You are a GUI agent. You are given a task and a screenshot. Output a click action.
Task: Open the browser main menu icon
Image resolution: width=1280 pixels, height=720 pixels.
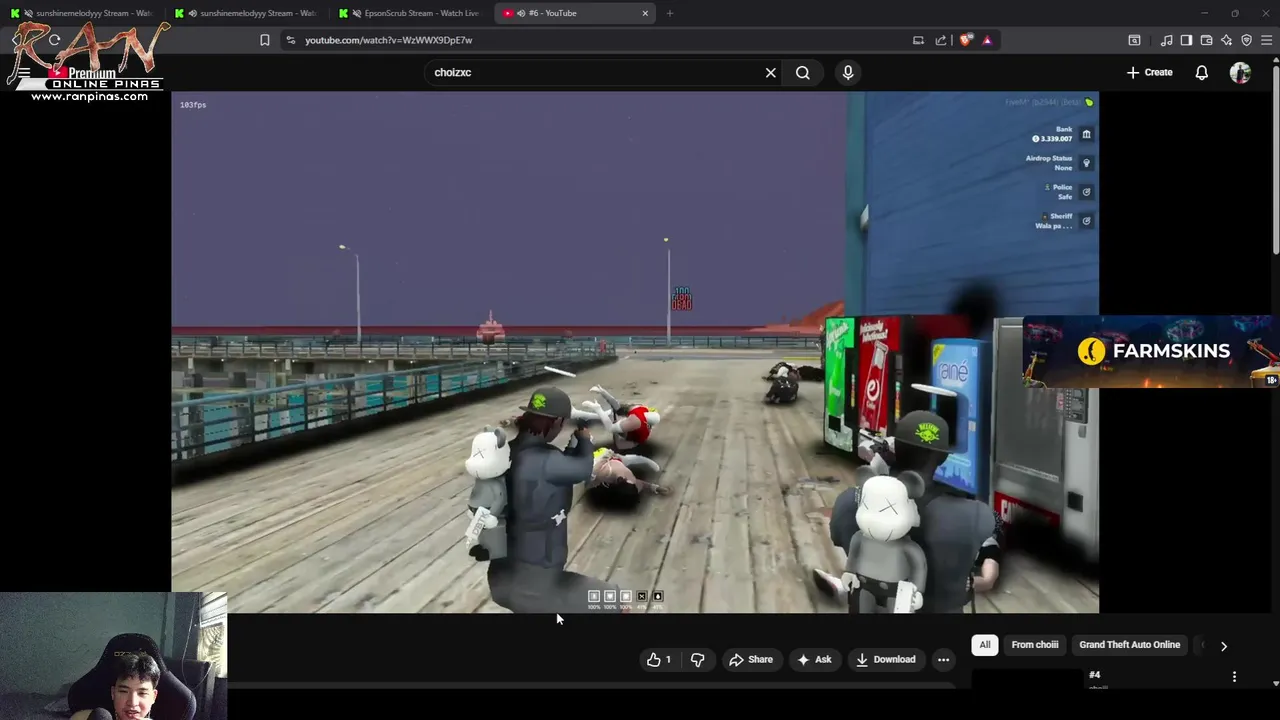[1267, 40]
